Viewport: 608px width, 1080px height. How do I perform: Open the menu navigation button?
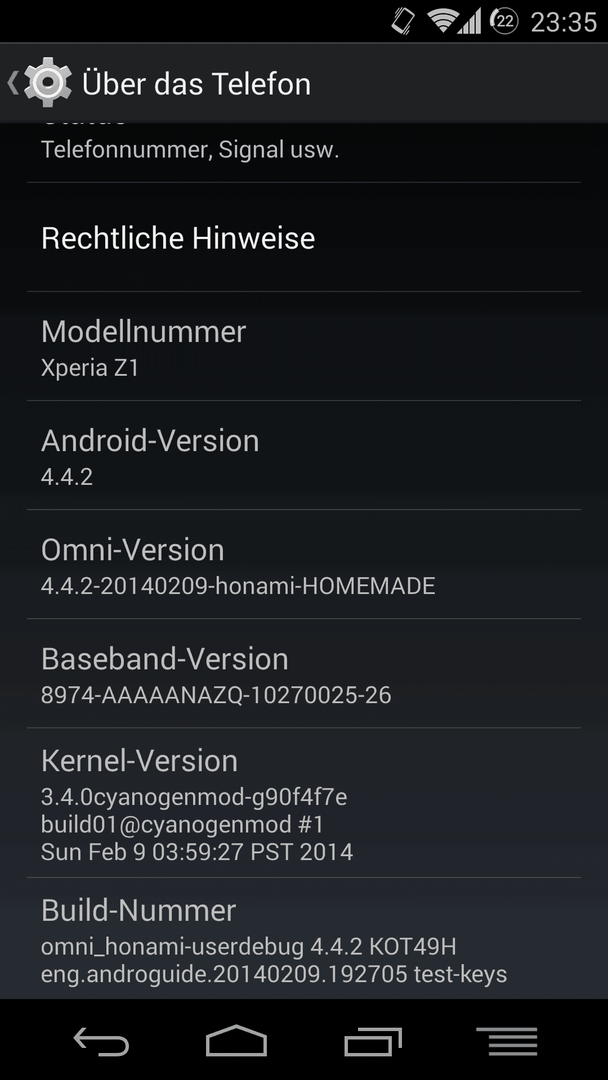point(507,1041)
